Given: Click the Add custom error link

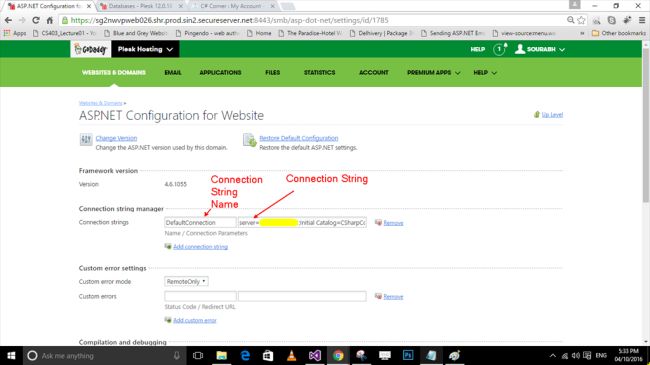Looking at the screenshot, I should click(x=195, y=320).
